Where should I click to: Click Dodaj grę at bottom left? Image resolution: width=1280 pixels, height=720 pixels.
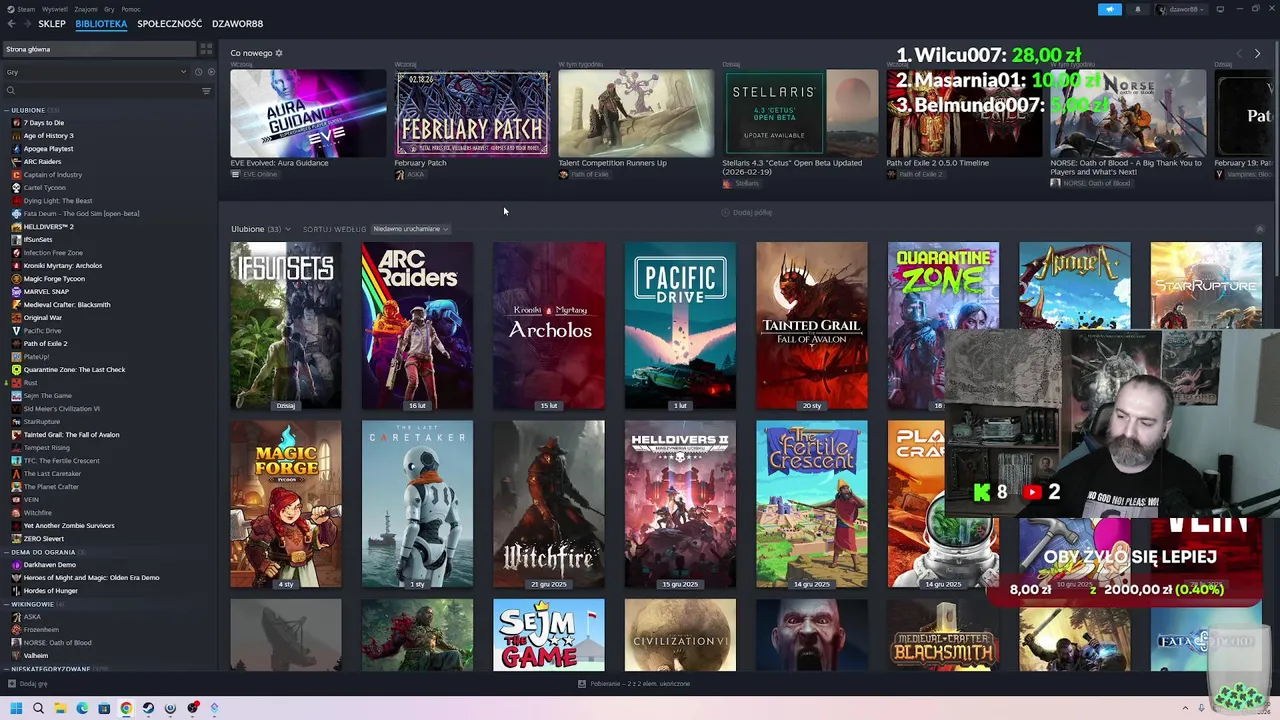point(27,684)
